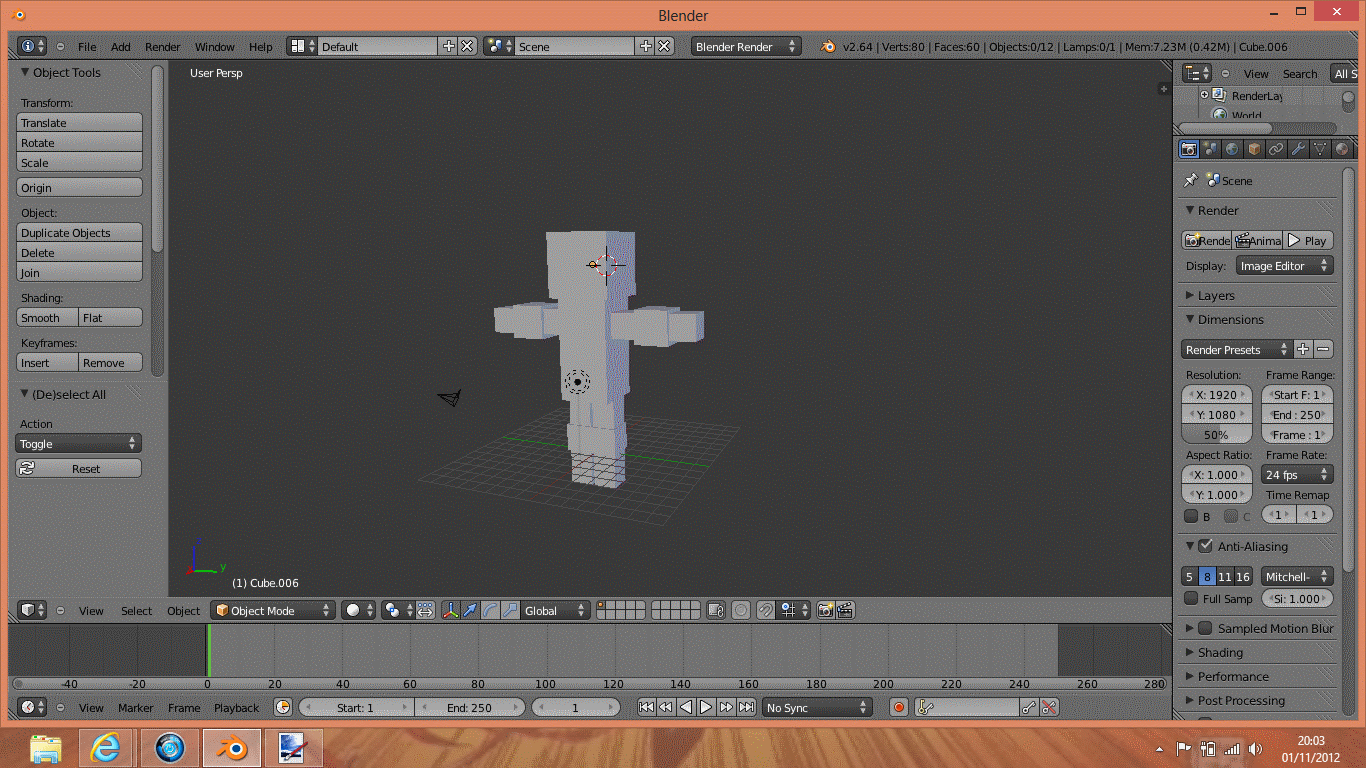Open the Object Mode dropdown
1366x768 pixels.
pos(272,610)
